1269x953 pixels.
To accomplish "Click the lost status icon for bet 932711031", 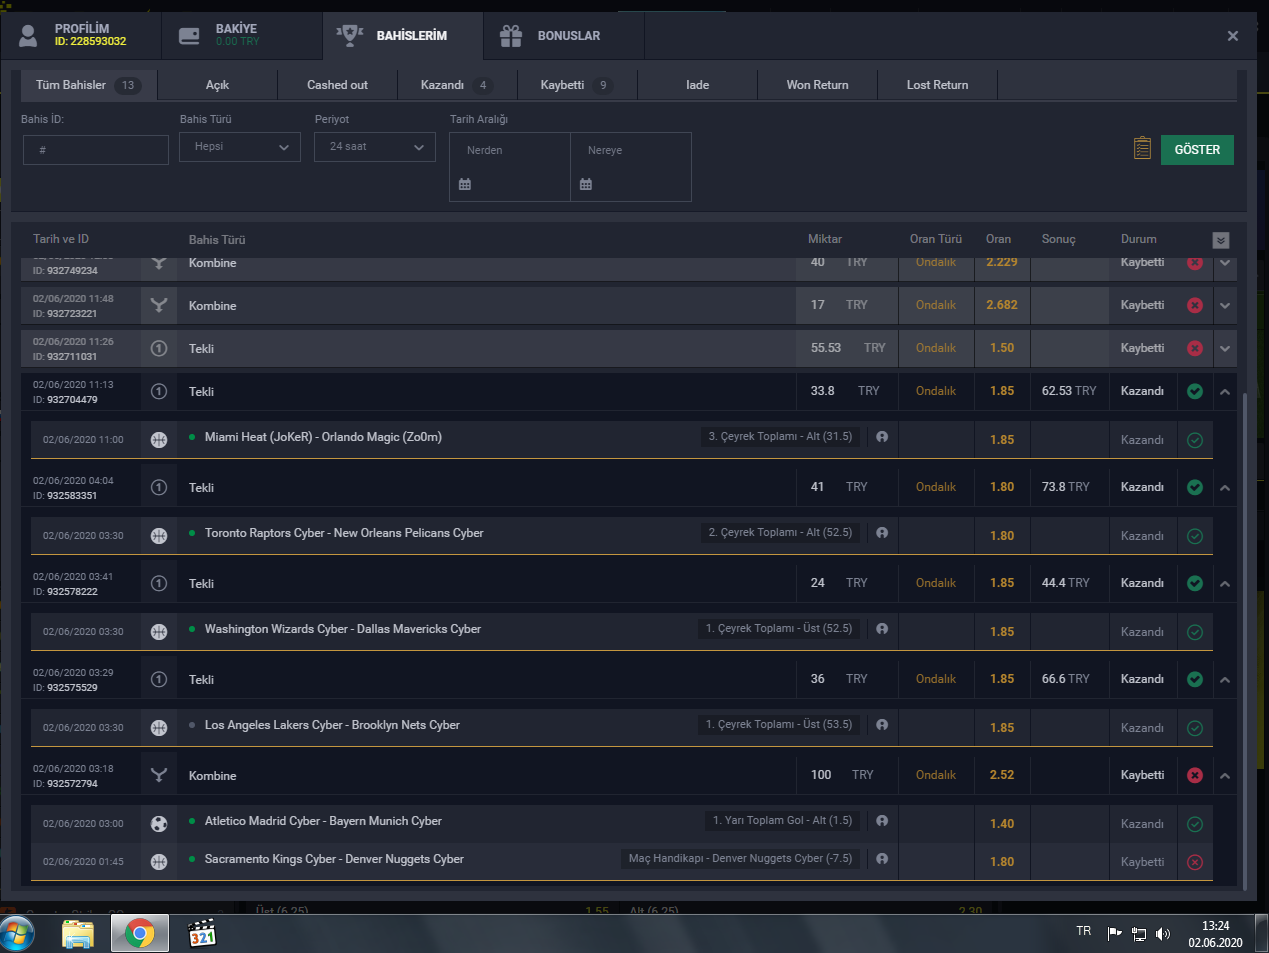I will [x=1195, y=348].
